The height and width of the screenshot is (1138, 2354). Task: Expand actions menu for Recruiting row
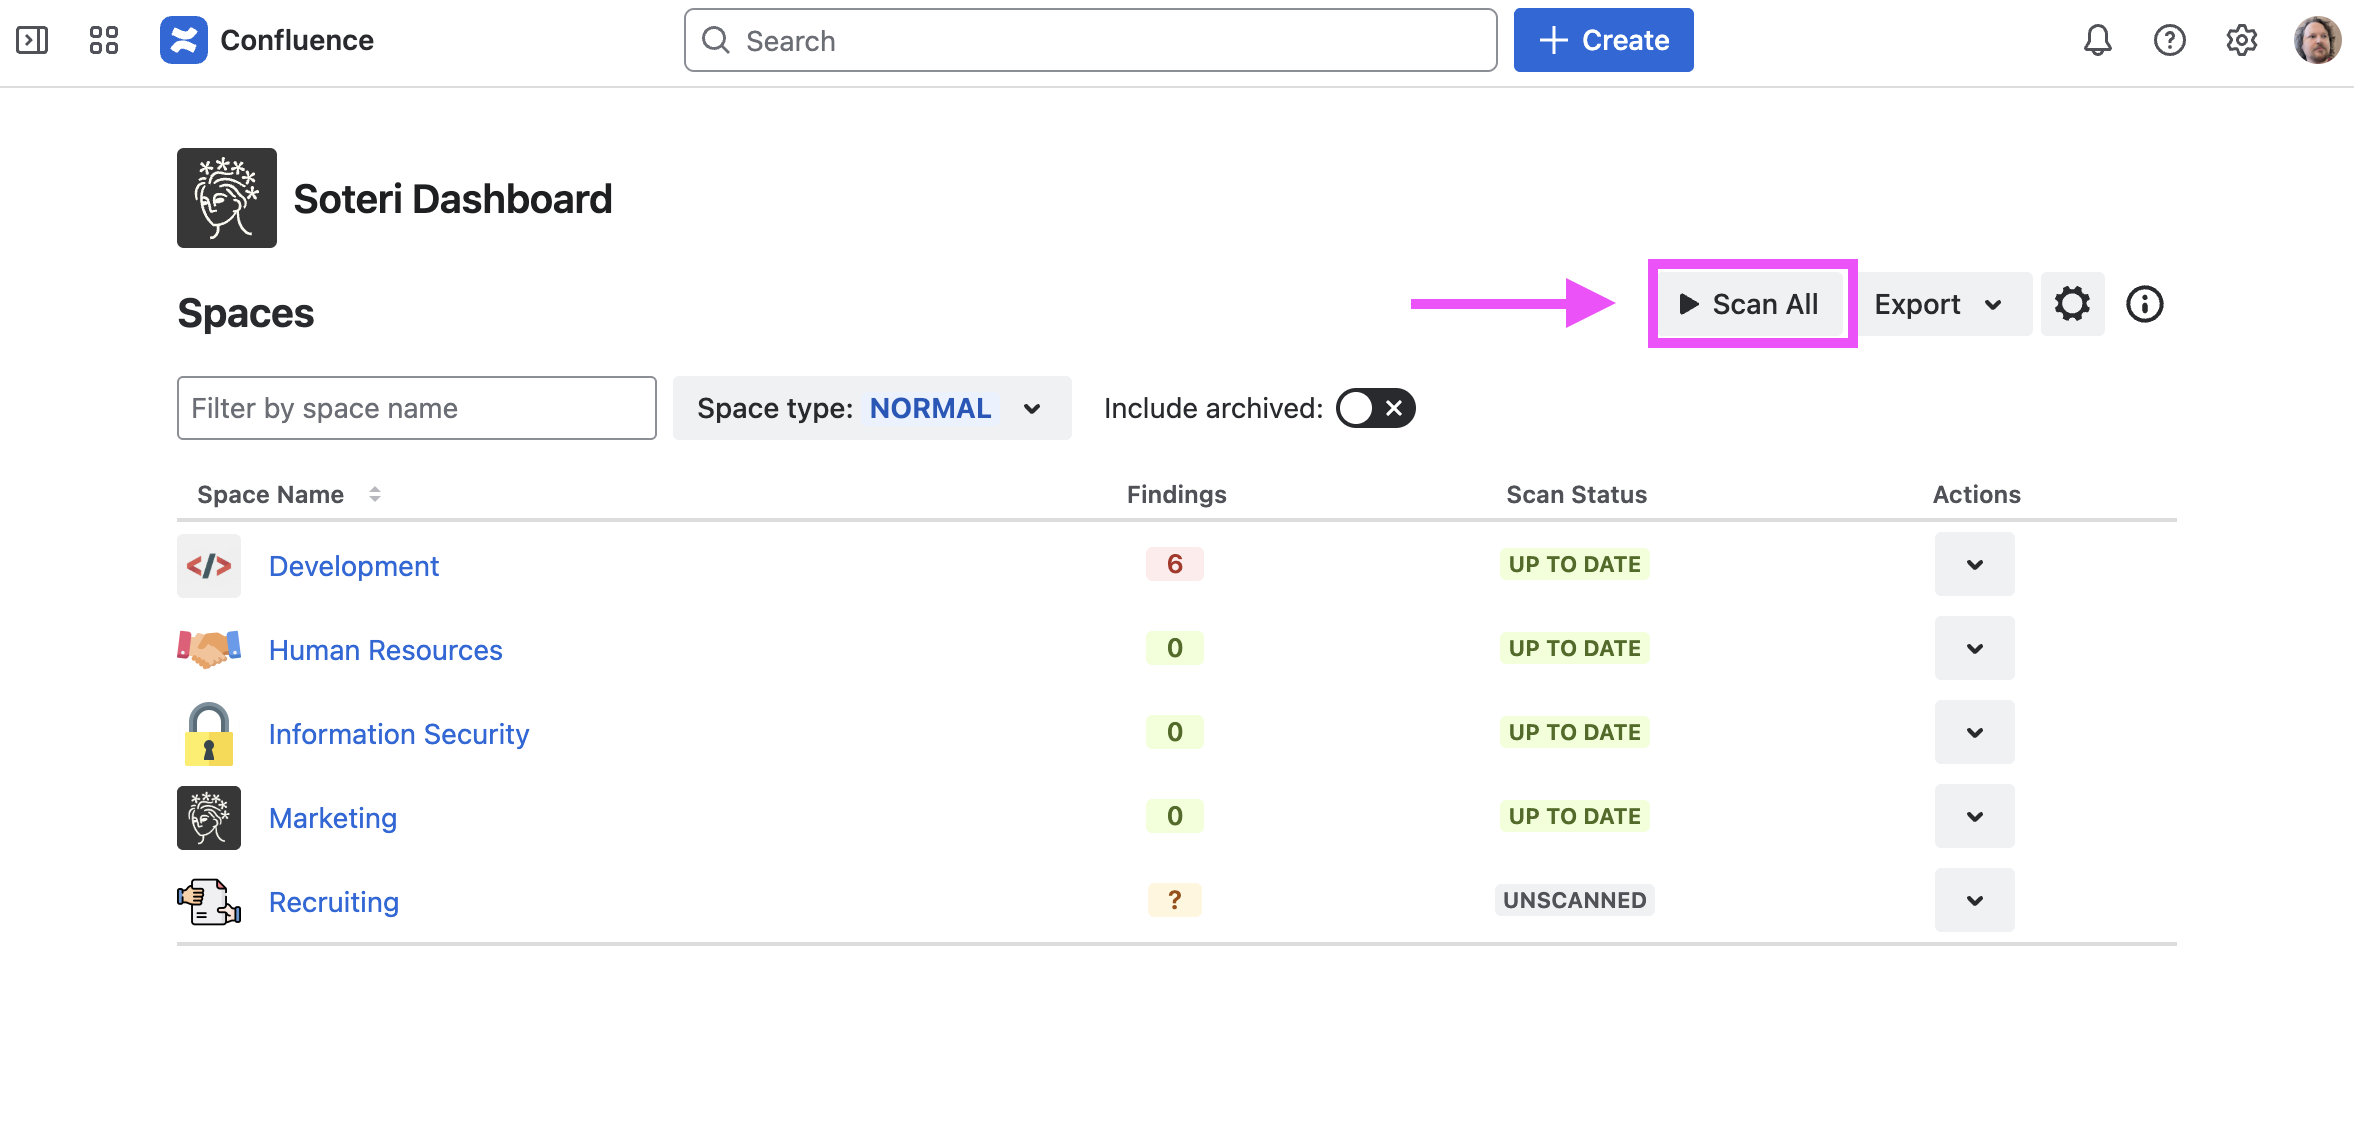coord(1974,901)
